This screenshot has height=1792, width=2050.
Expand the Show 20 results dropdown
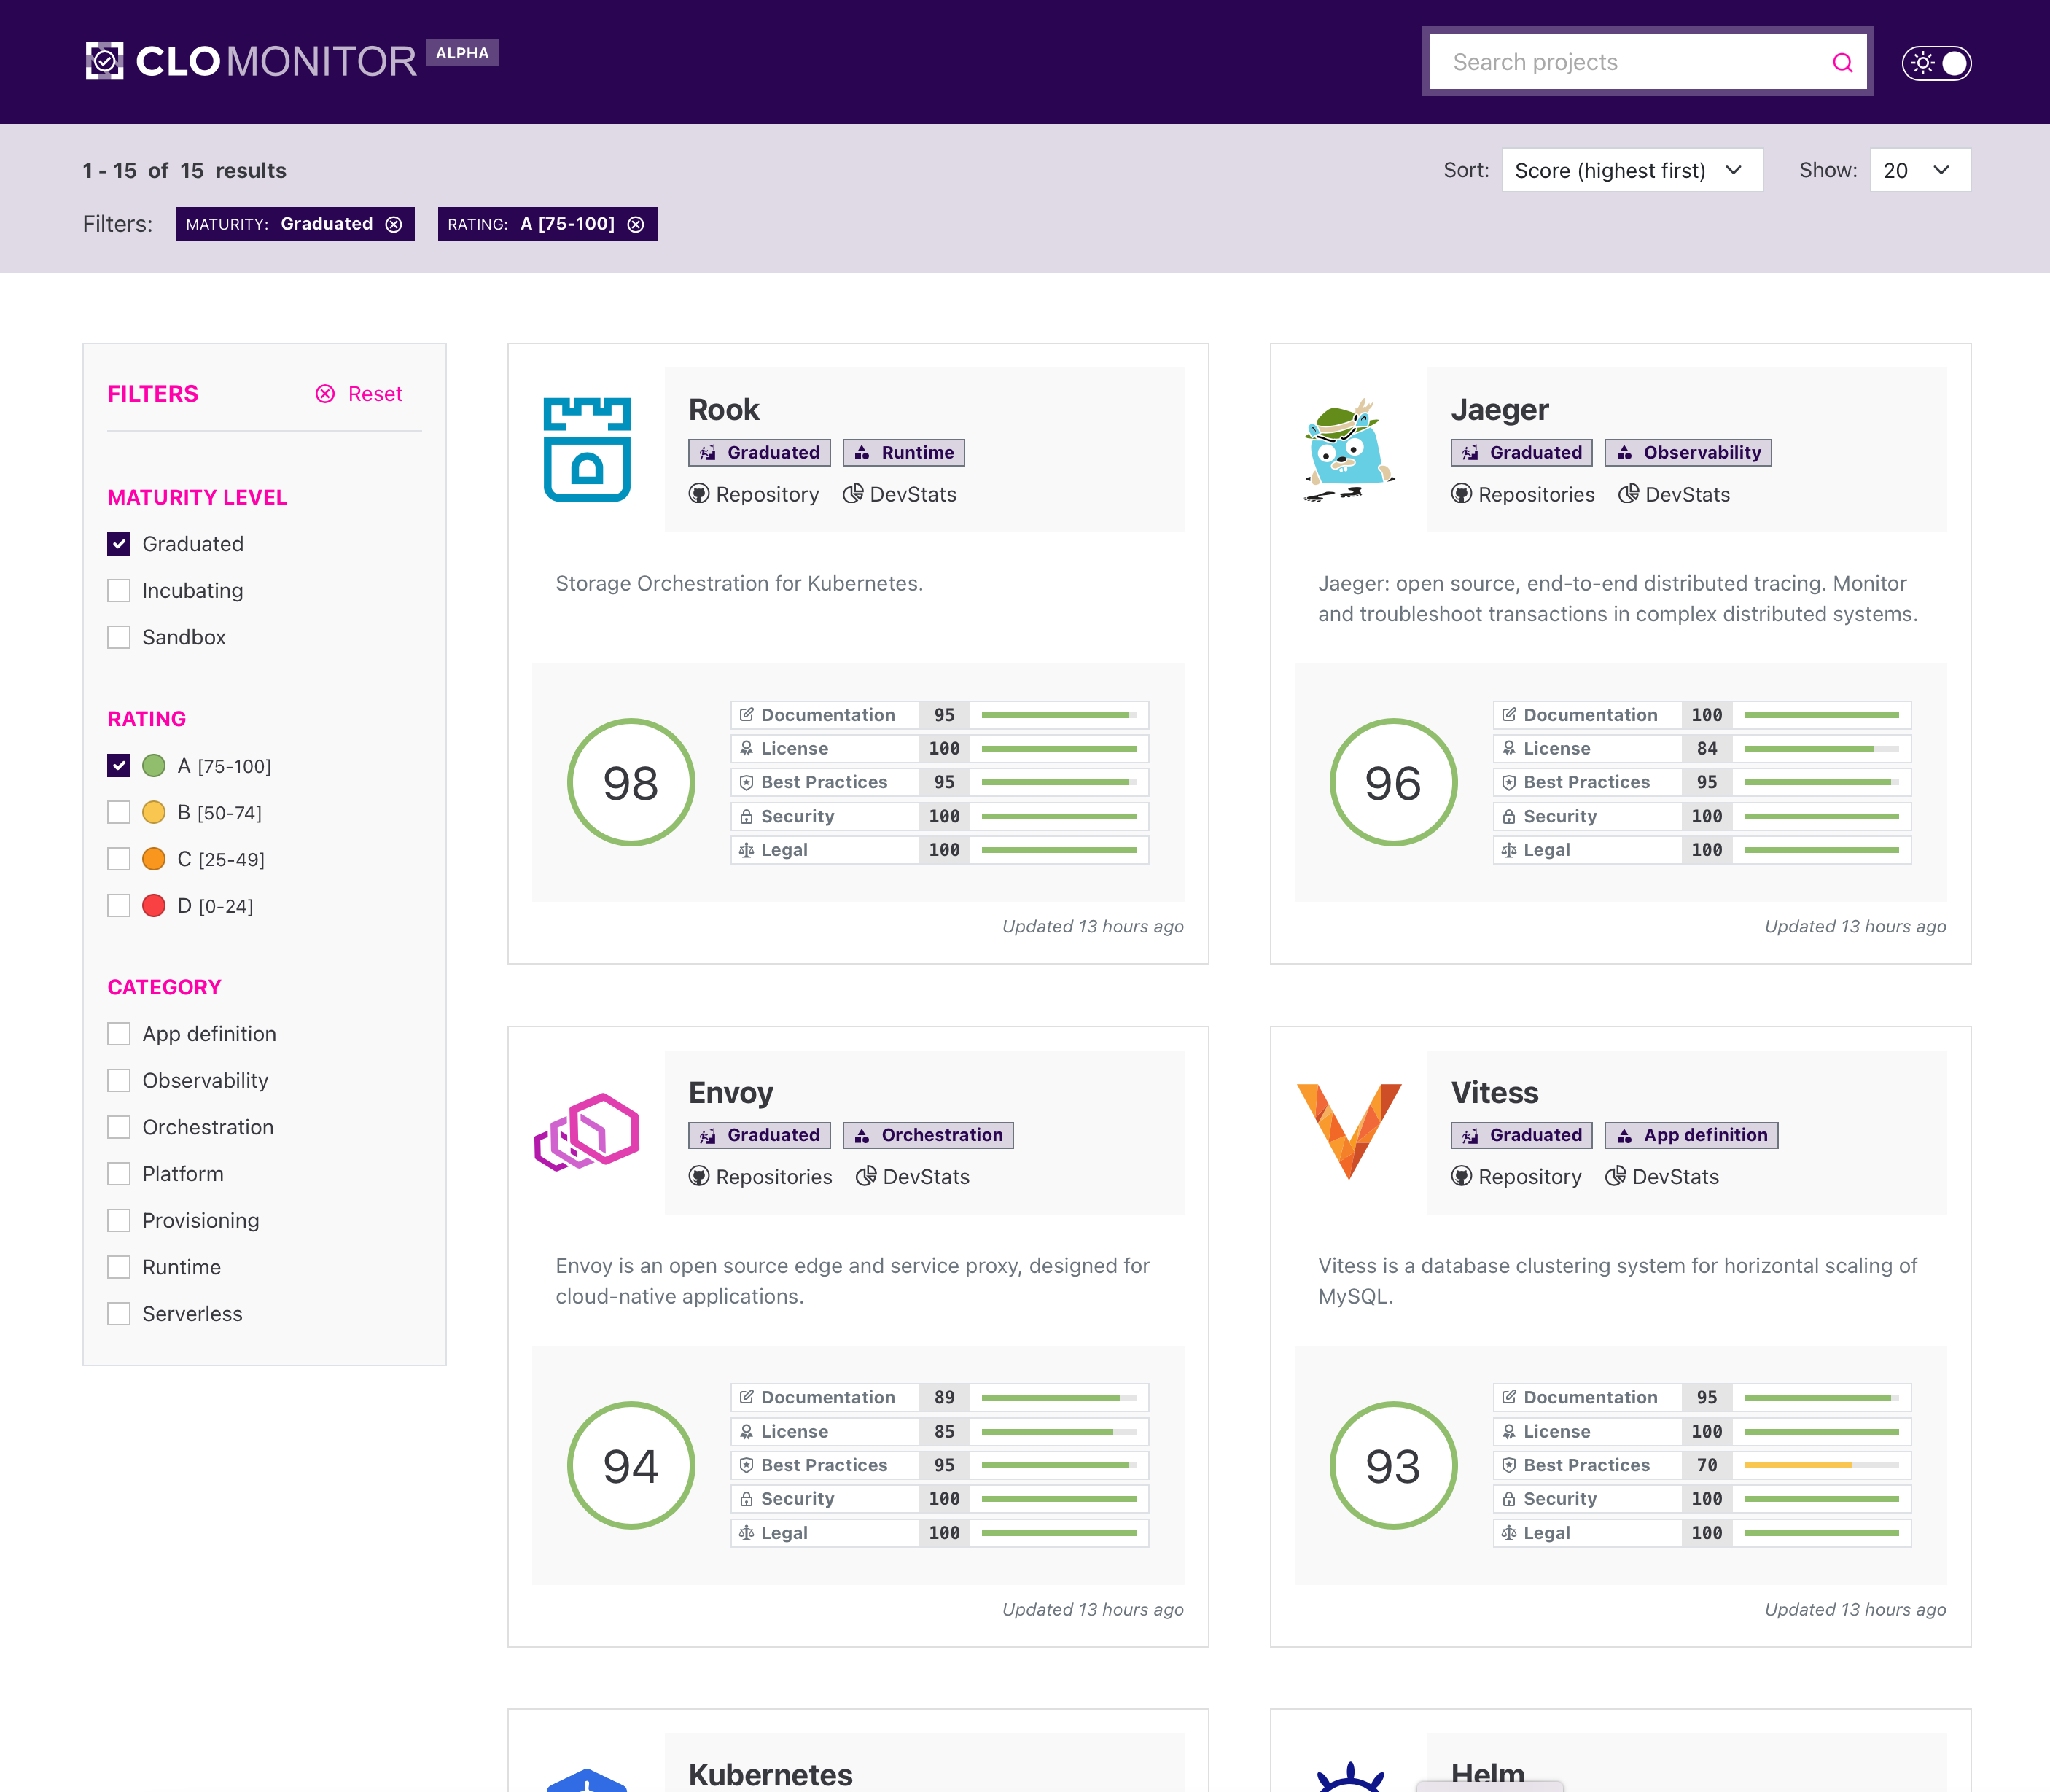(x=1919, y=170)
